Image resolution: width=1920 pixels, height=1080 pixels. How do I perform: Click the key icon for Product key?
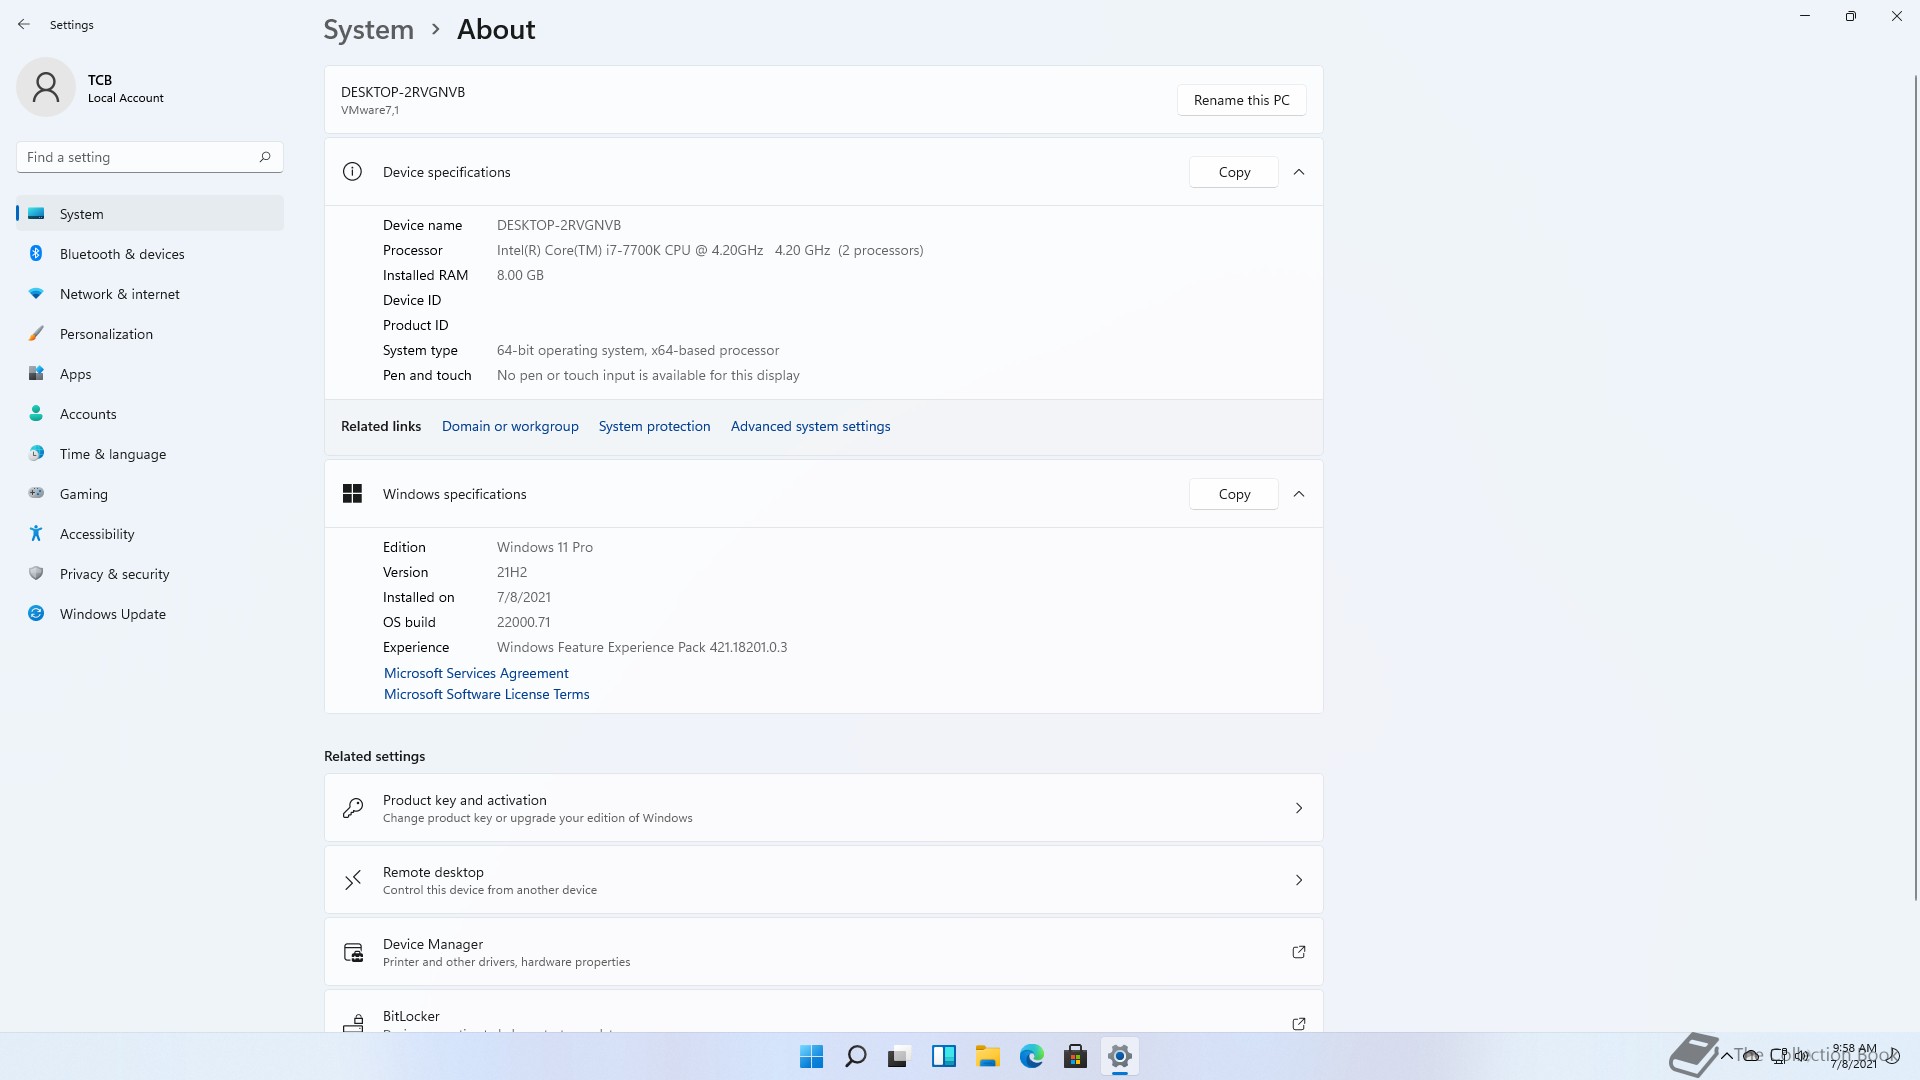click(353, 808)
